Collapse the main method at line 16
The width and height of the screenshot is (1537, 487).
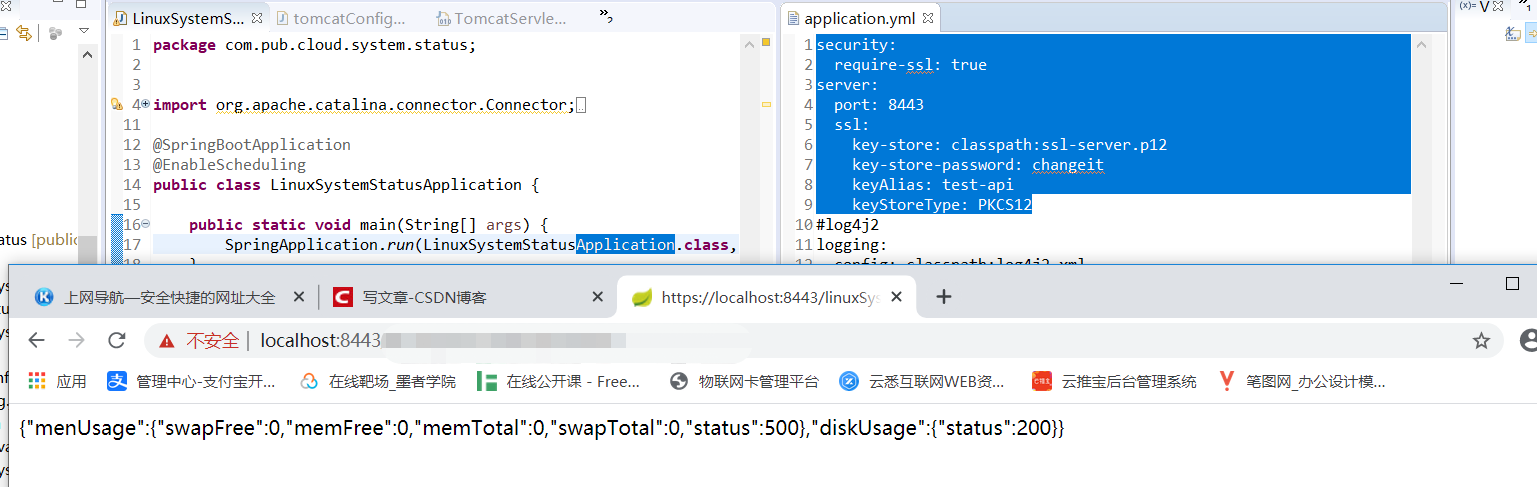click(145, 224)
